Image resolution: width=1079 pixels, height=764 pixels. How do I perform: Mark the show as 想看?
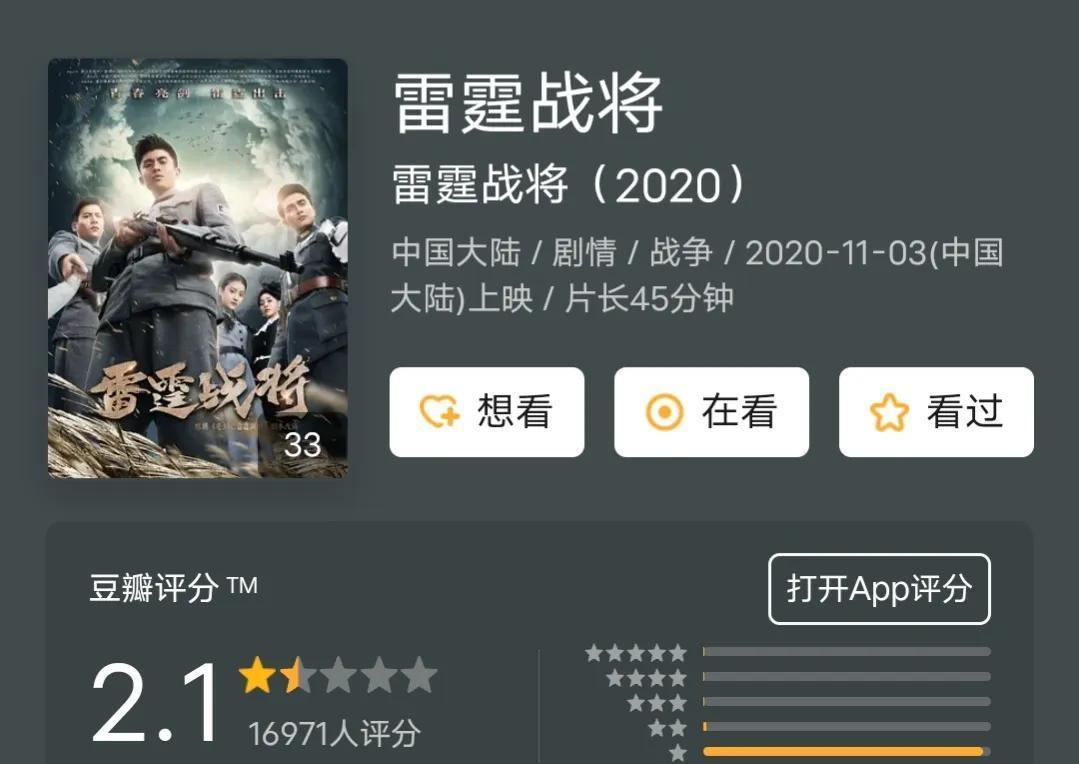(x=487, y=412)
